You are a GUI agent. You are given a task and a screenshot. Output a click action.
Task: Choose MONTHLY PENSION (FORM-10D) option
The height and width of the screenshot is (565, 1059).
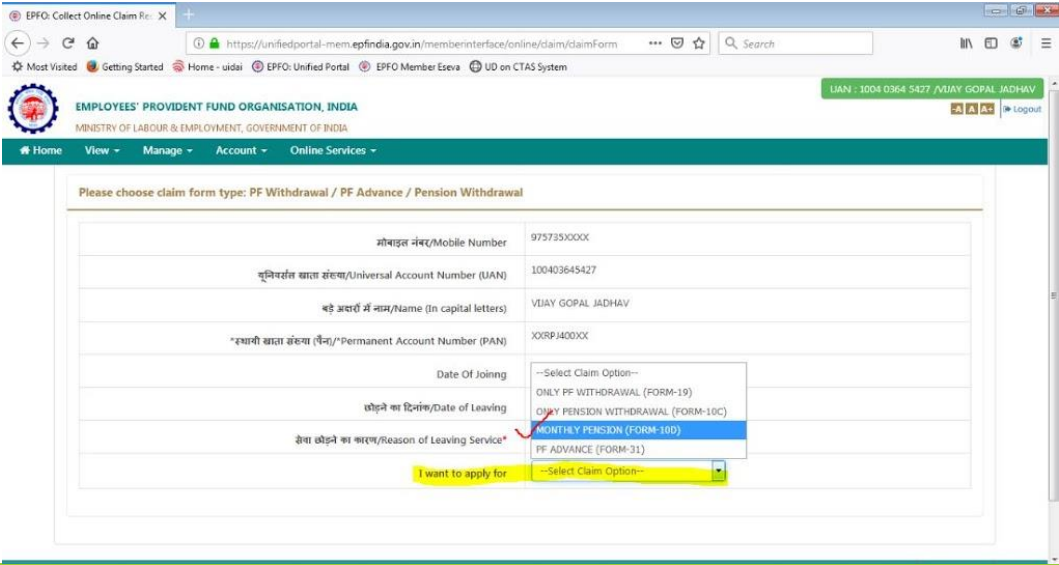638,430
